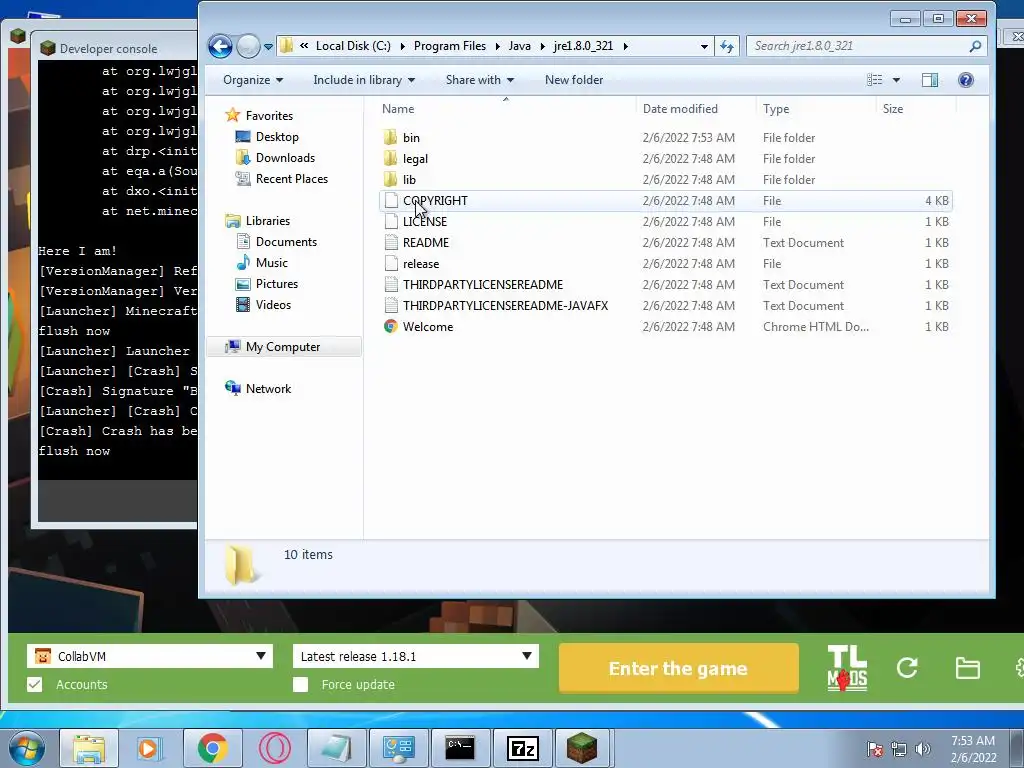Expand the view options dropdown arrow
The height and width of the screenshot is (768, 1024).
point(897,80)
